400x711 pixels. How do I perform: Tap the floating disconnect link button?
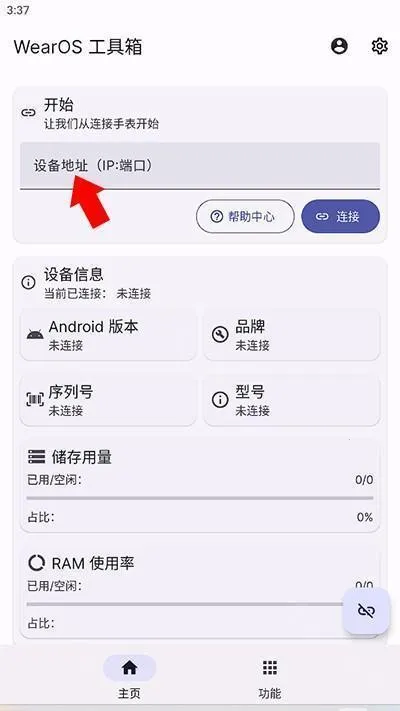[x=366, y=611]
